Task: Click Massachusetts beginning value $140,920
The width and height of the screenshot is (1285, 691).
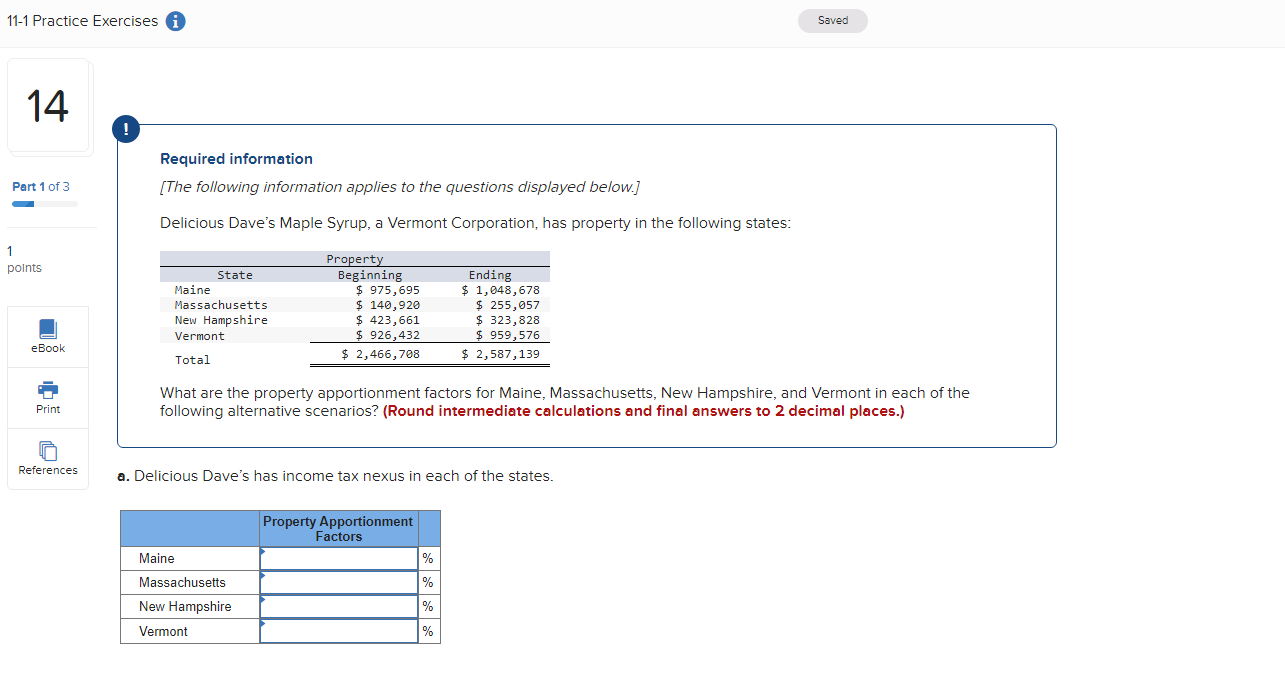Action: click(388, 305)
